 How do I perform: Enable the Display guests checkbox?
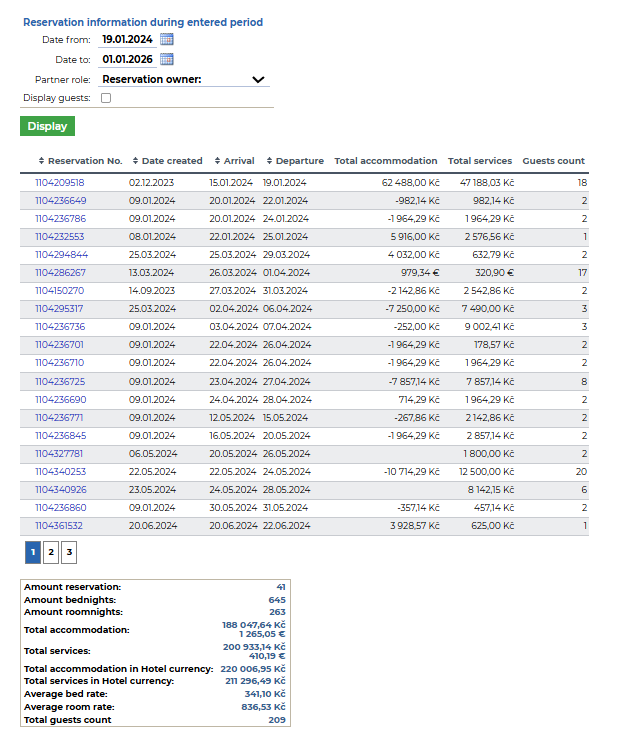(x=106, y=98)
